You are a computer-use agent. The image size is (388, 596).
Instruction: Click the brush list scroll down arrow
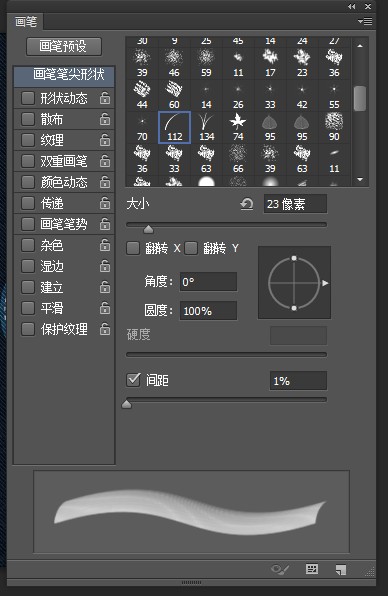pyautogui.click(x=360, y=179)
